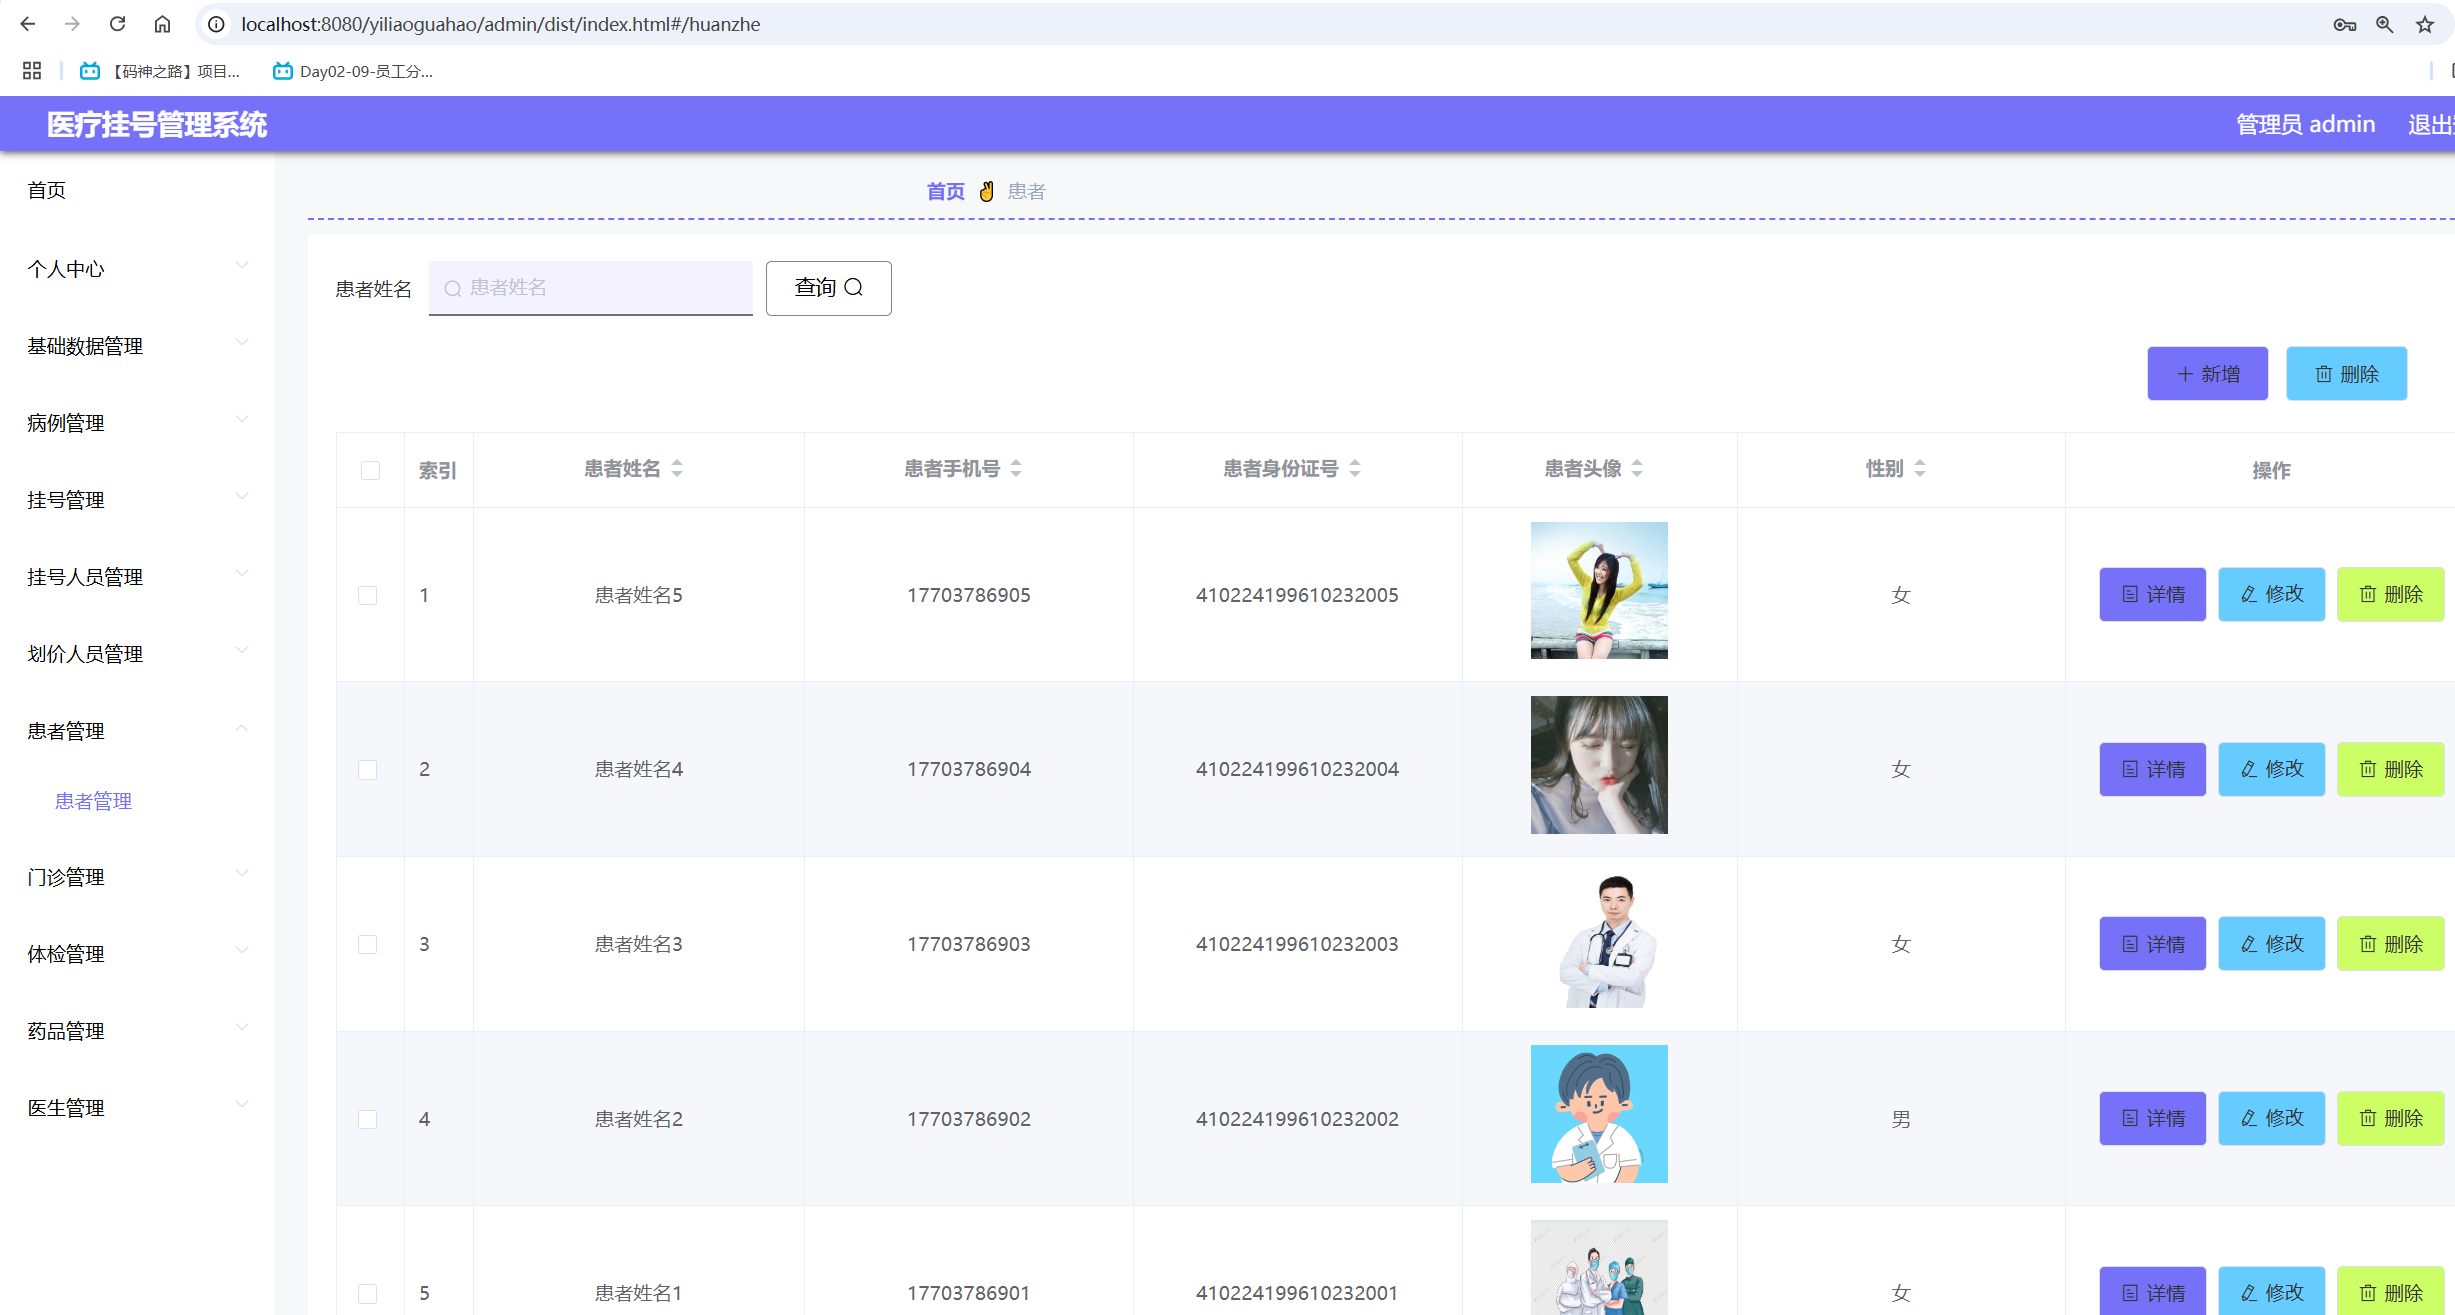Click 退出 logout in the header

point(2431,124)
